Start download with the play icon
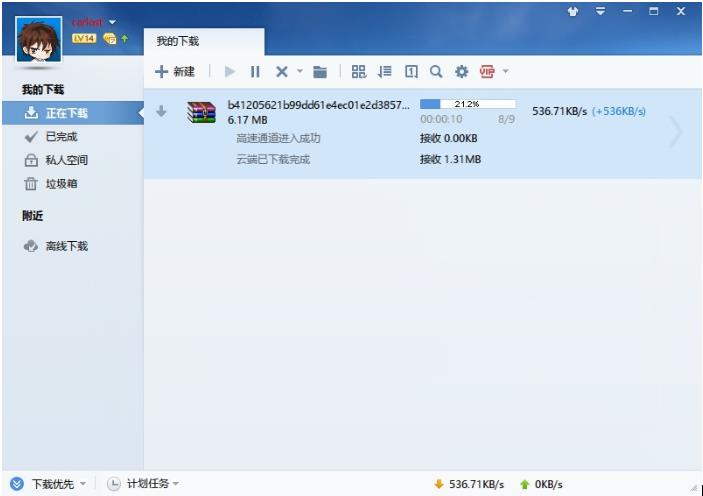The image size is (703, 496). point(230,72)
